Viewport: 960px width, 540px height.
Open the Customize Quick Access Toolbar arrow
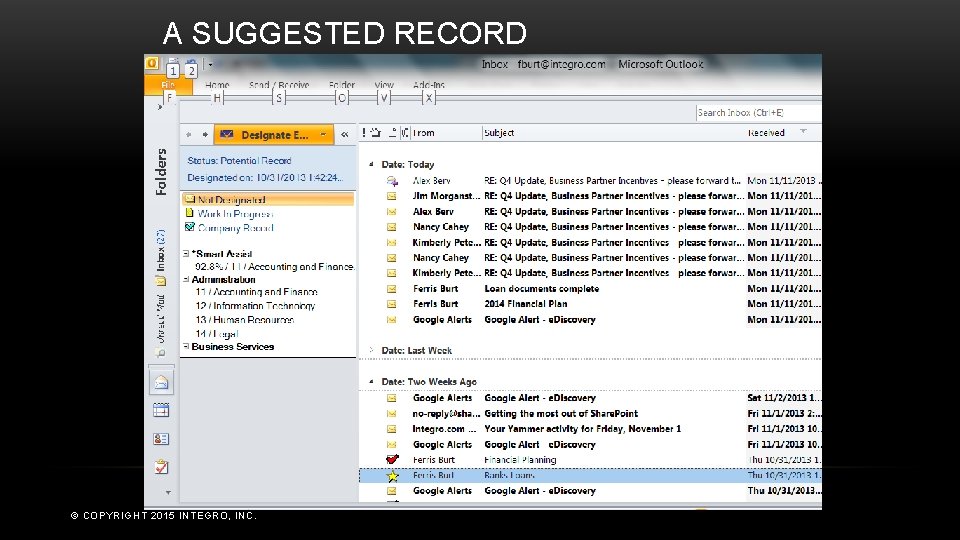[x=210, y=64]
